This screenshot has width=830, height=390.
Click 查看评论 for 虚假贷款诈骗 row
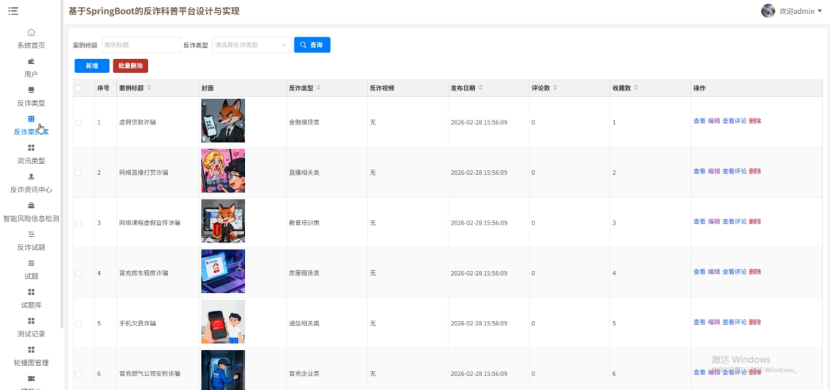tap(735, 121)
